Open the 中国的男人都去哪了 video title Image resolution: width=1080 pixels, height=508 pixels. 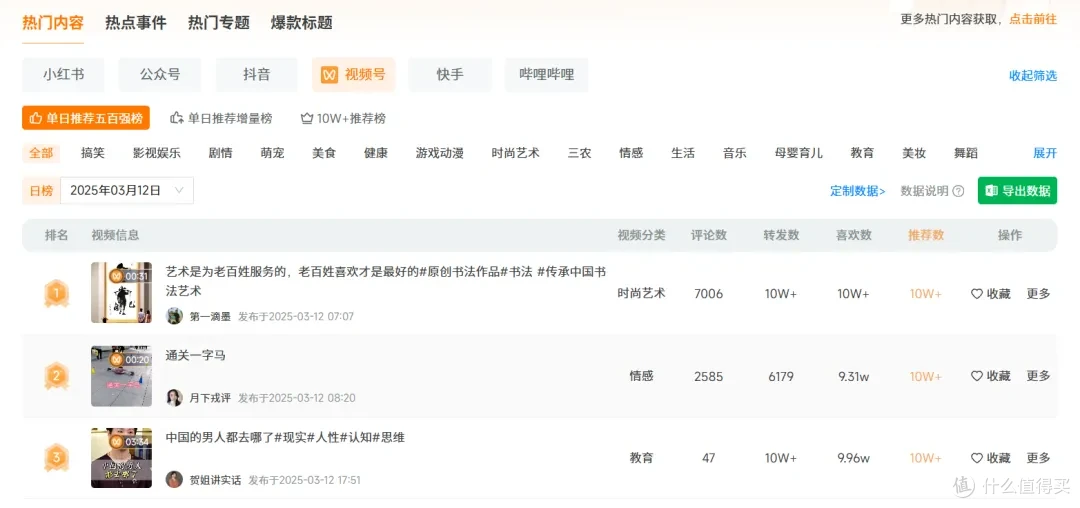(285, 437)
